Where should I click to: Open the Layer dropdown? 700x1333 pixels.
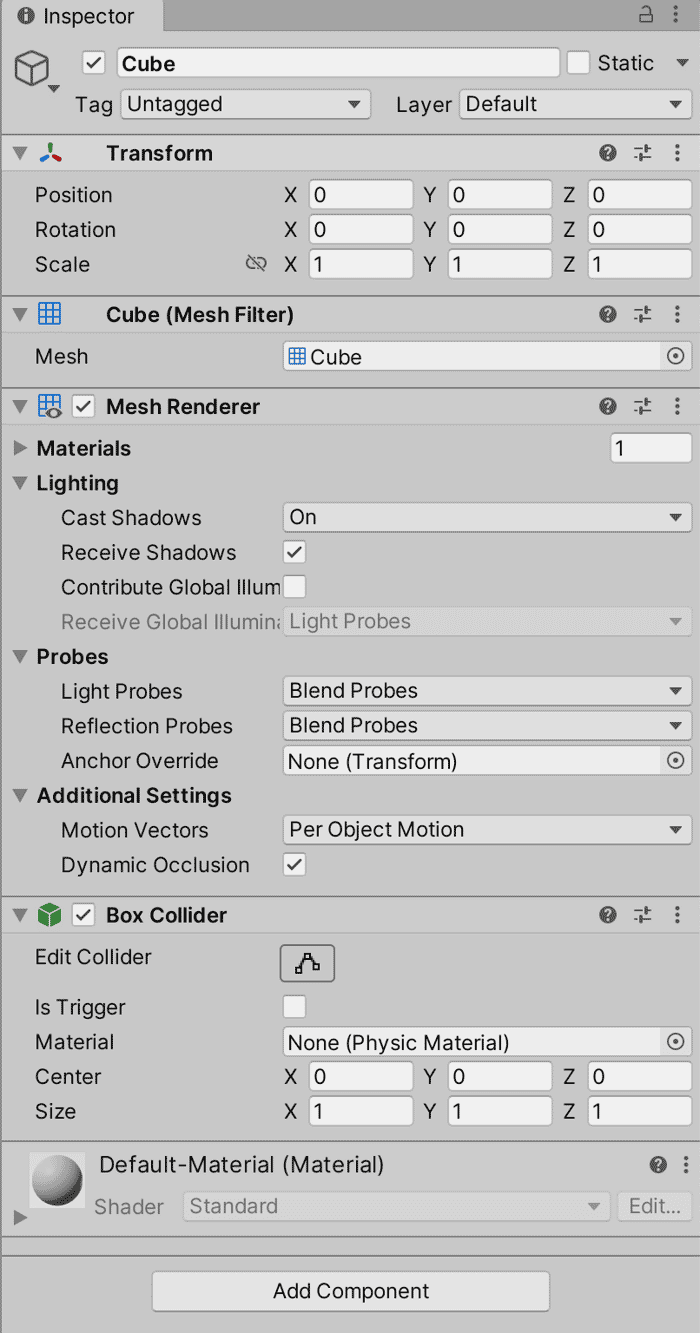tap(575, 104)
